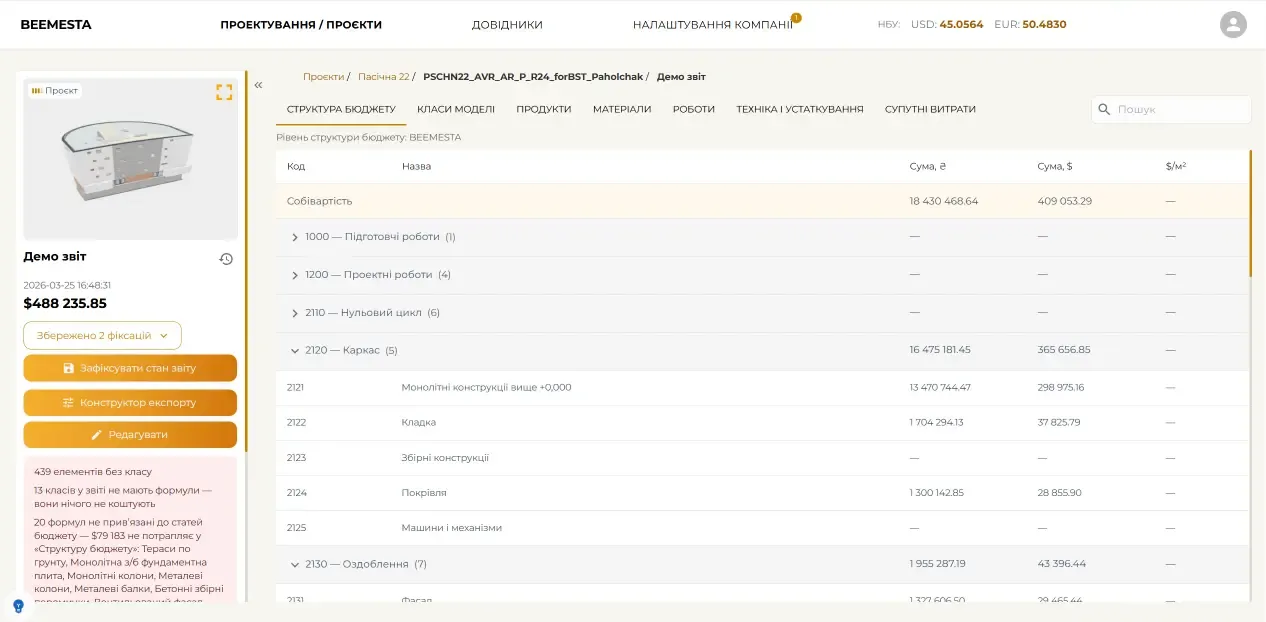
Task: Click the Демо звіт report title
Action: (55, 257)
